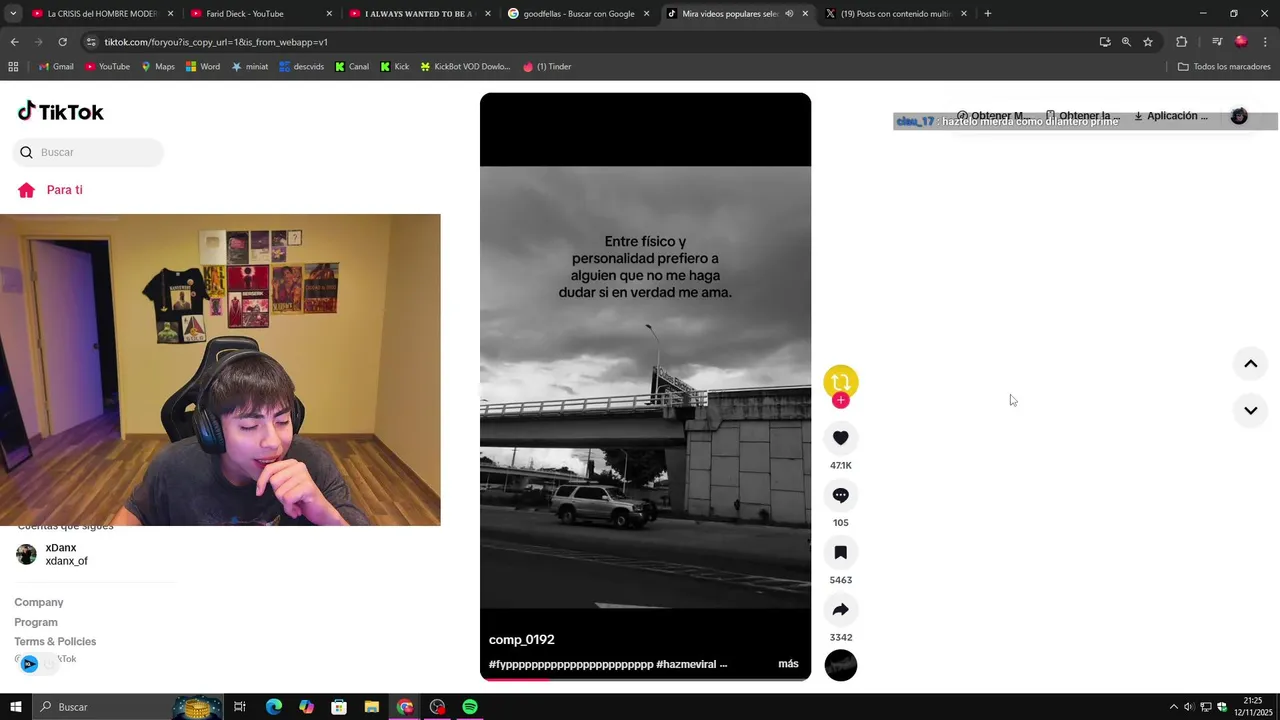
Task: Open Todos los marcadores folder
Action: (1224, 67)
